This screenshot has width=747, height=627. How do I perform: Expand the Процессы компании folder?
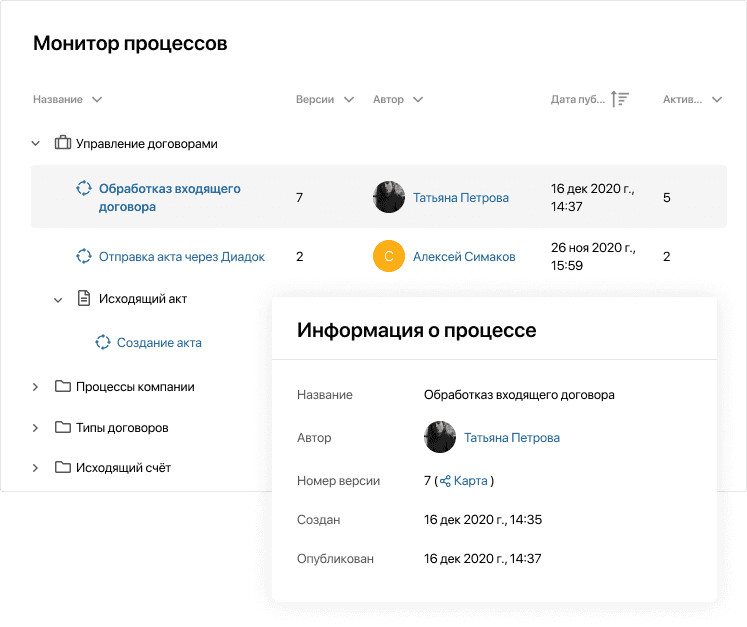click(x=35, y=387)
